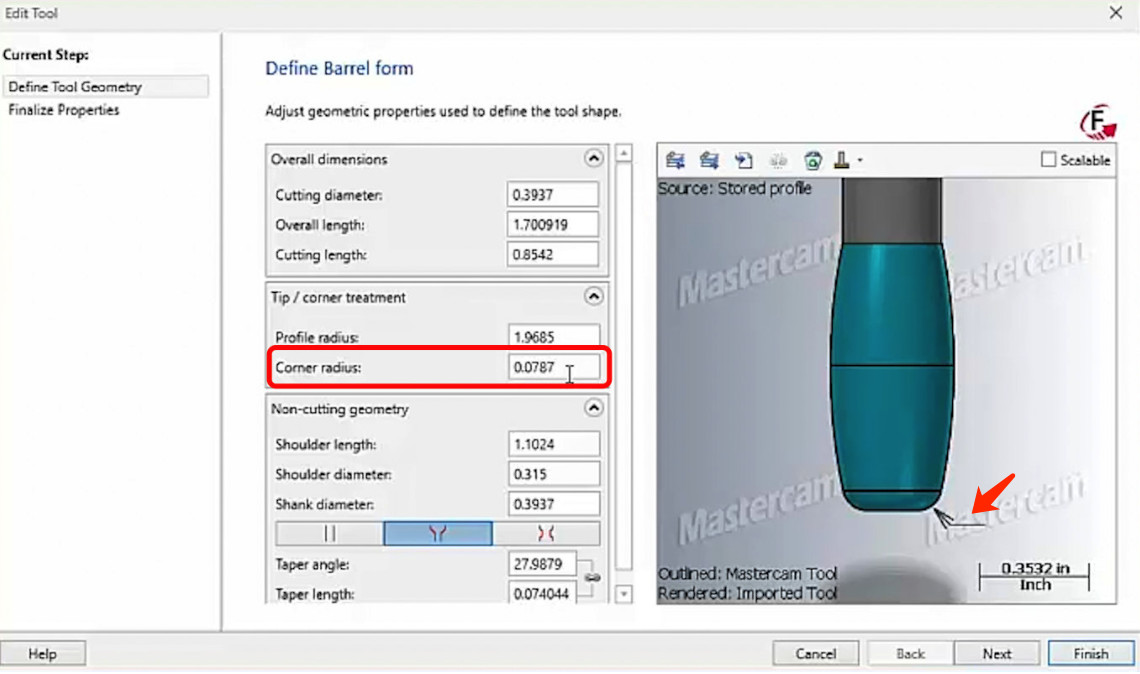
Task: Select the tapered shank shape button
Action: 438,534
